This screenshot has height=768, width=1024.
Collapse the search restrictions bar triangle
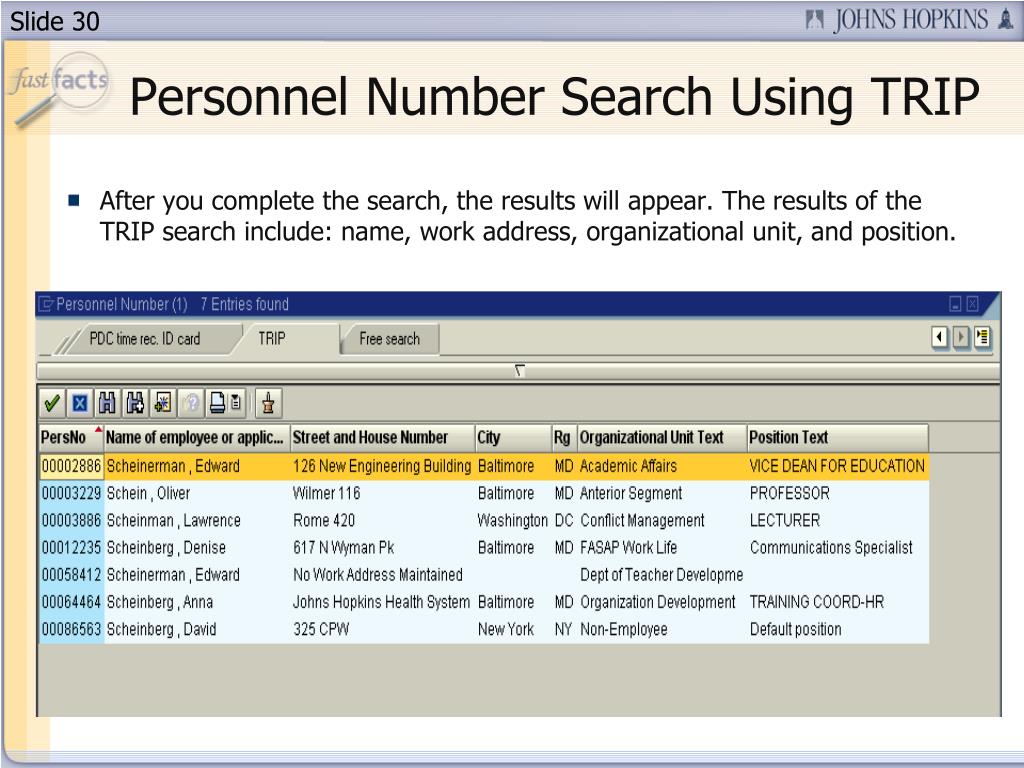click(519, 371)
